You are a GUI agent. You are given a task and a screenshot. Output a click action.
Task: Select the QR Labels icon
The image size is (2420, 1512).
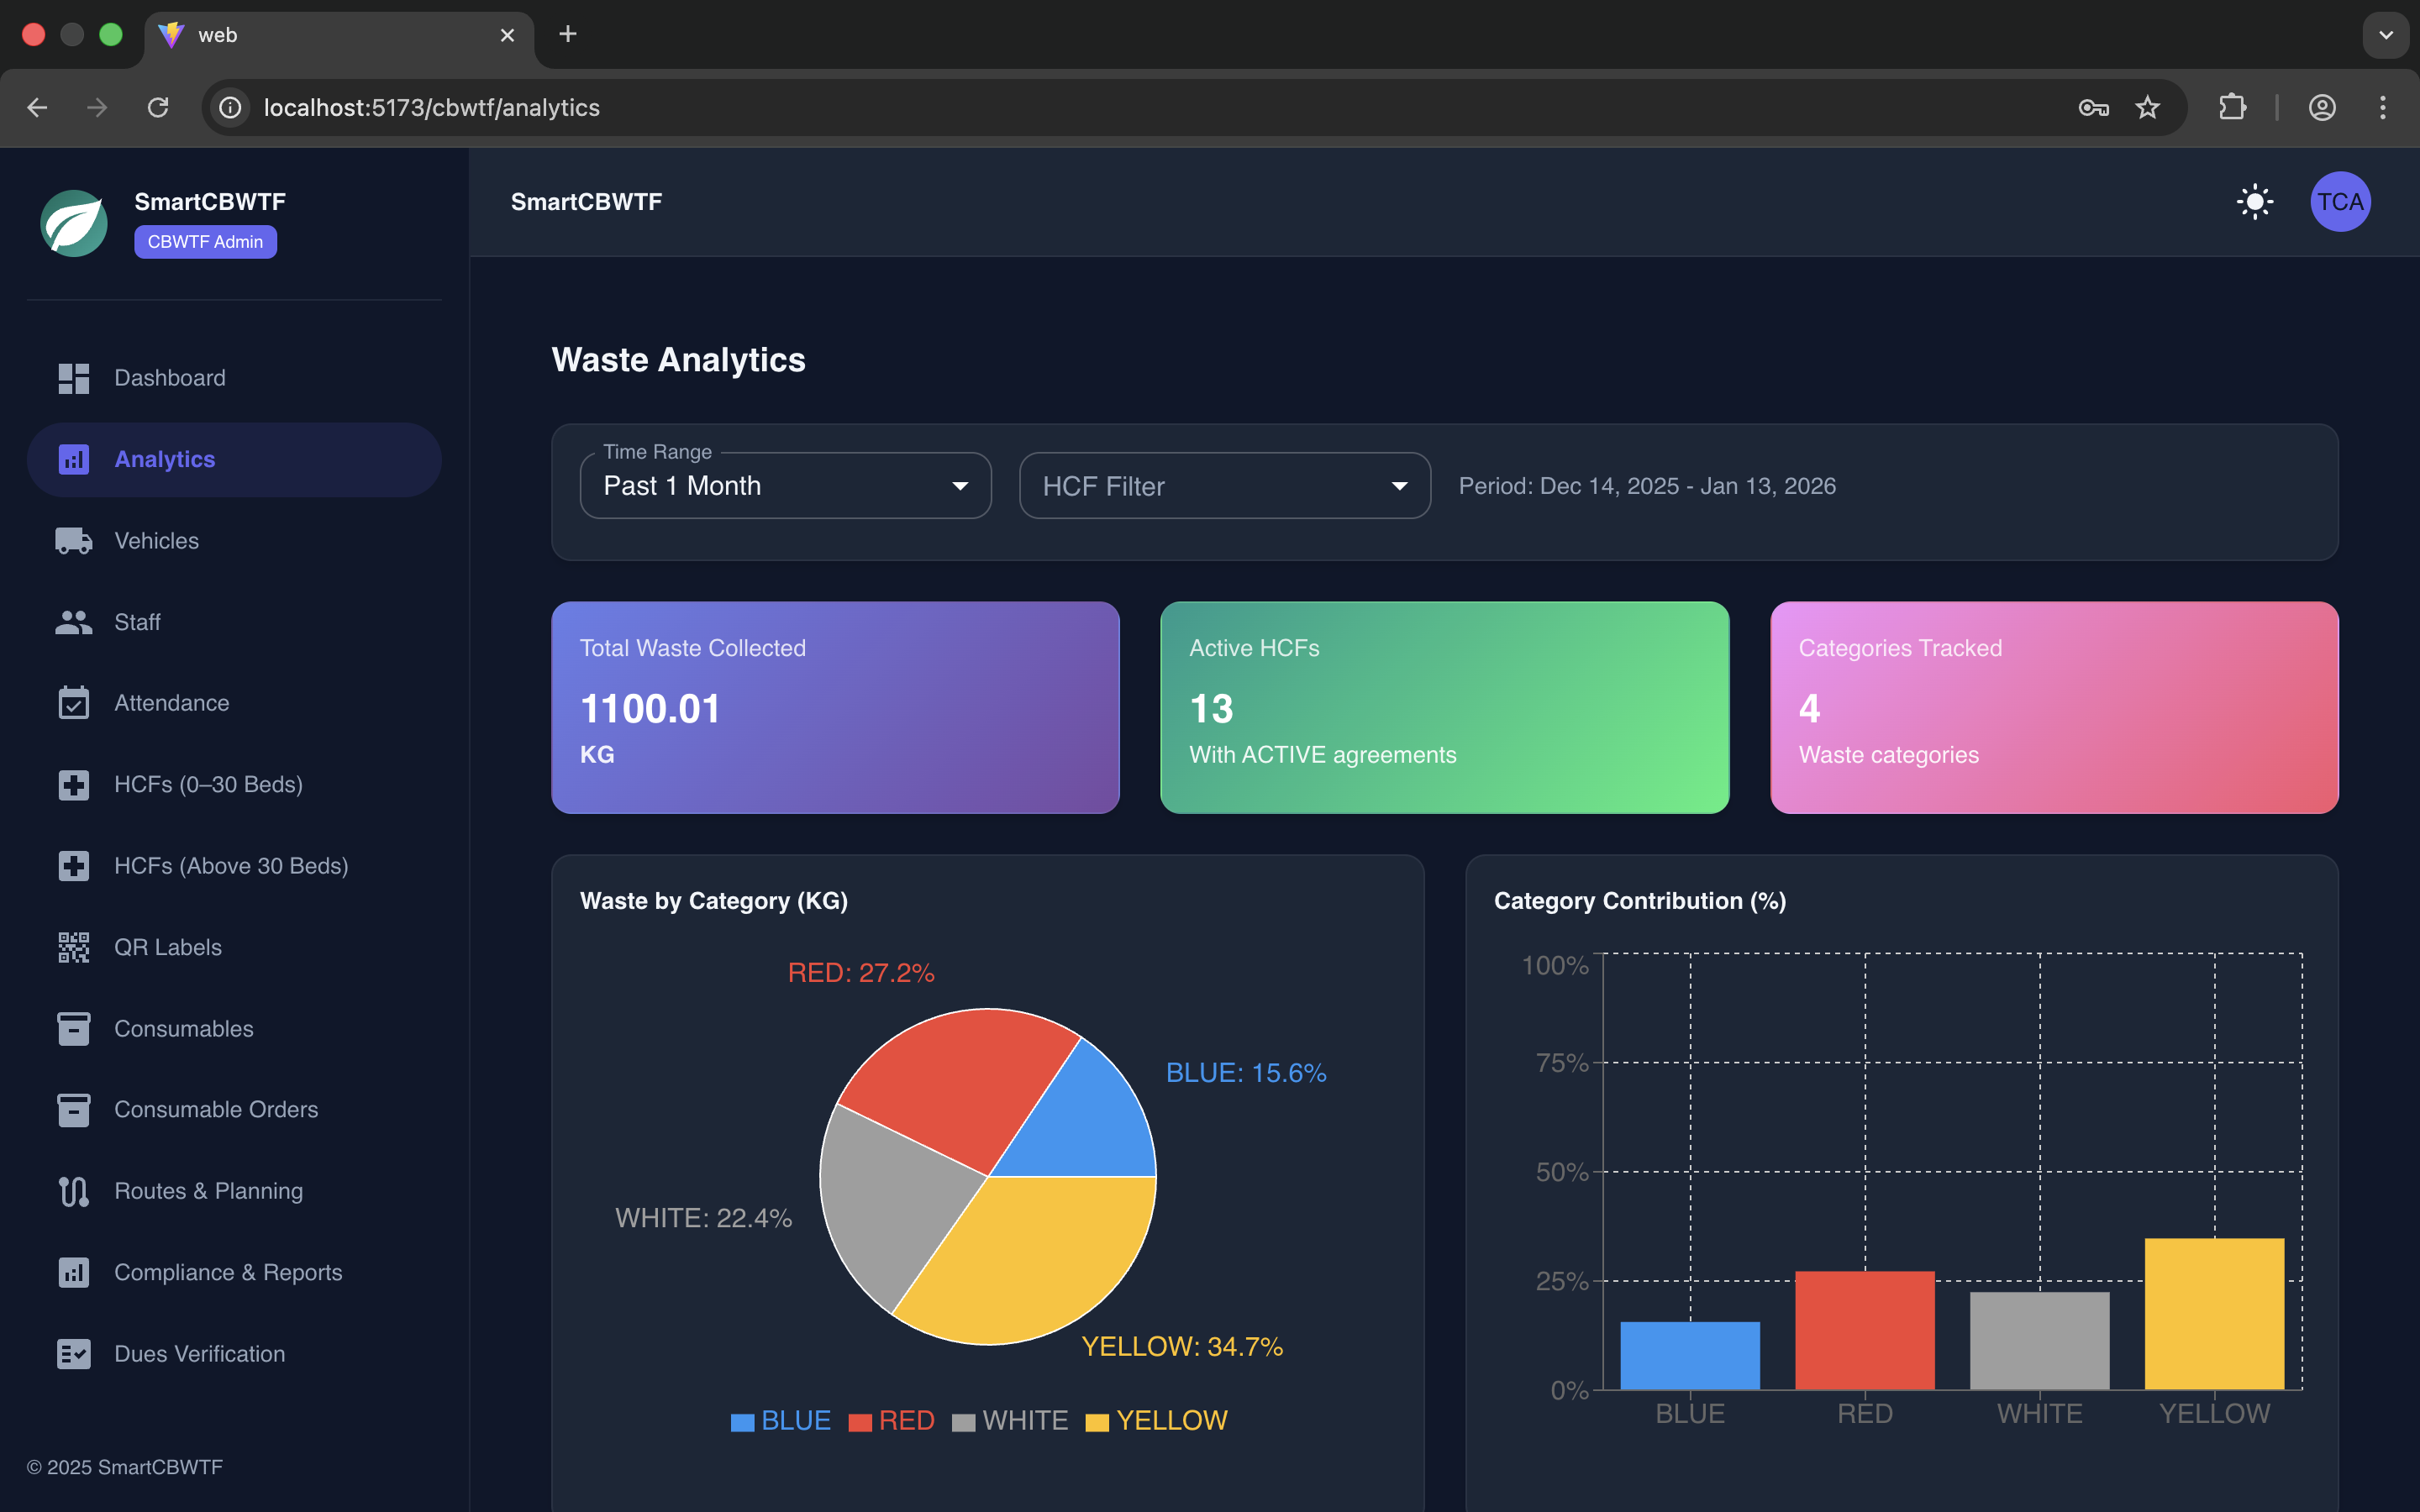coord(73,947)
